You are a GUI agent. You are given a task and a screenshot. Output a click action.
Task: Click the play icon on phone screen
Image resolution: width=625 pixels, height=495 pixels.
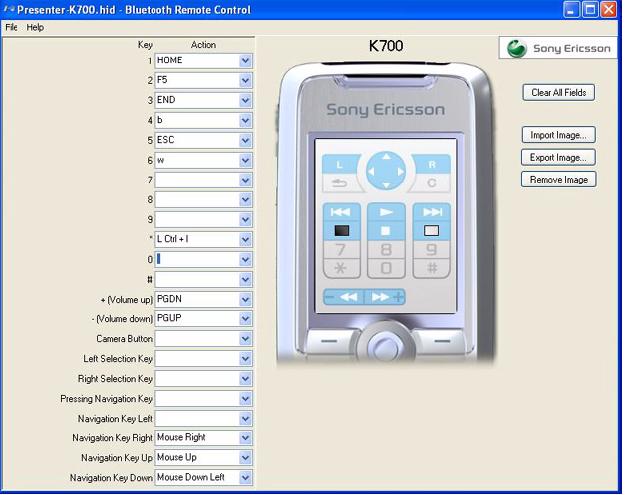coord(386,212)
